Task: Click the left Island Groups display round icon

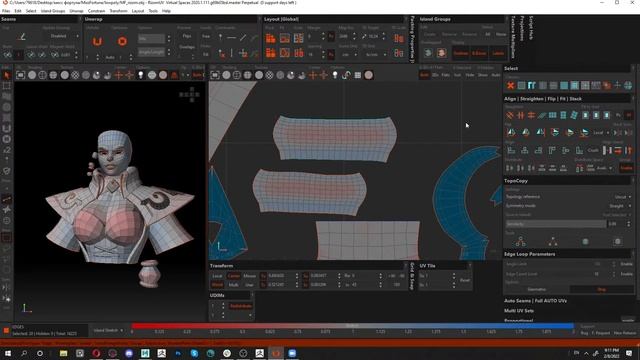Action: point(428,53)
